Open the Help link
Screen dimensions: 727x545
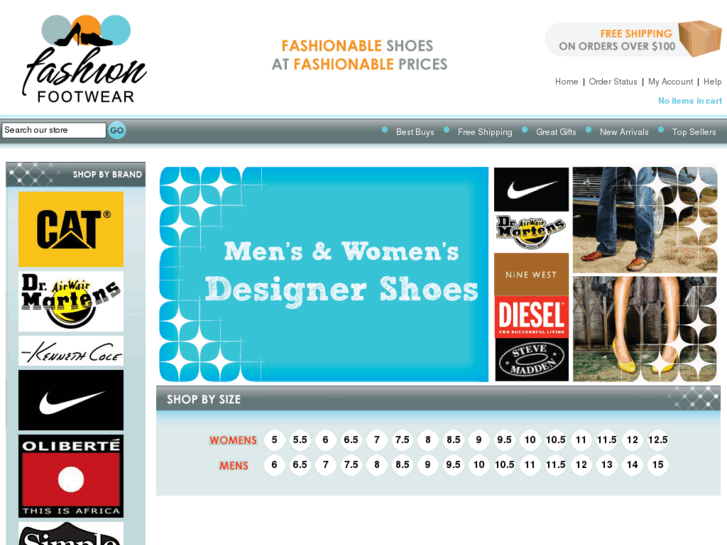point(713,82)
